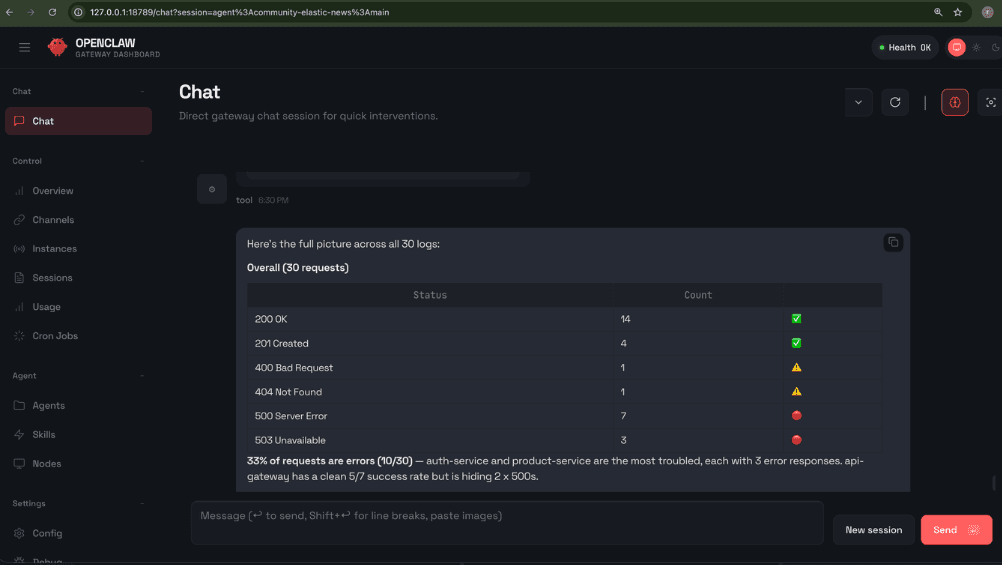Click the Overview bar-chart icon
Viewport: 1002px width, 565px height.
(19, 190)
